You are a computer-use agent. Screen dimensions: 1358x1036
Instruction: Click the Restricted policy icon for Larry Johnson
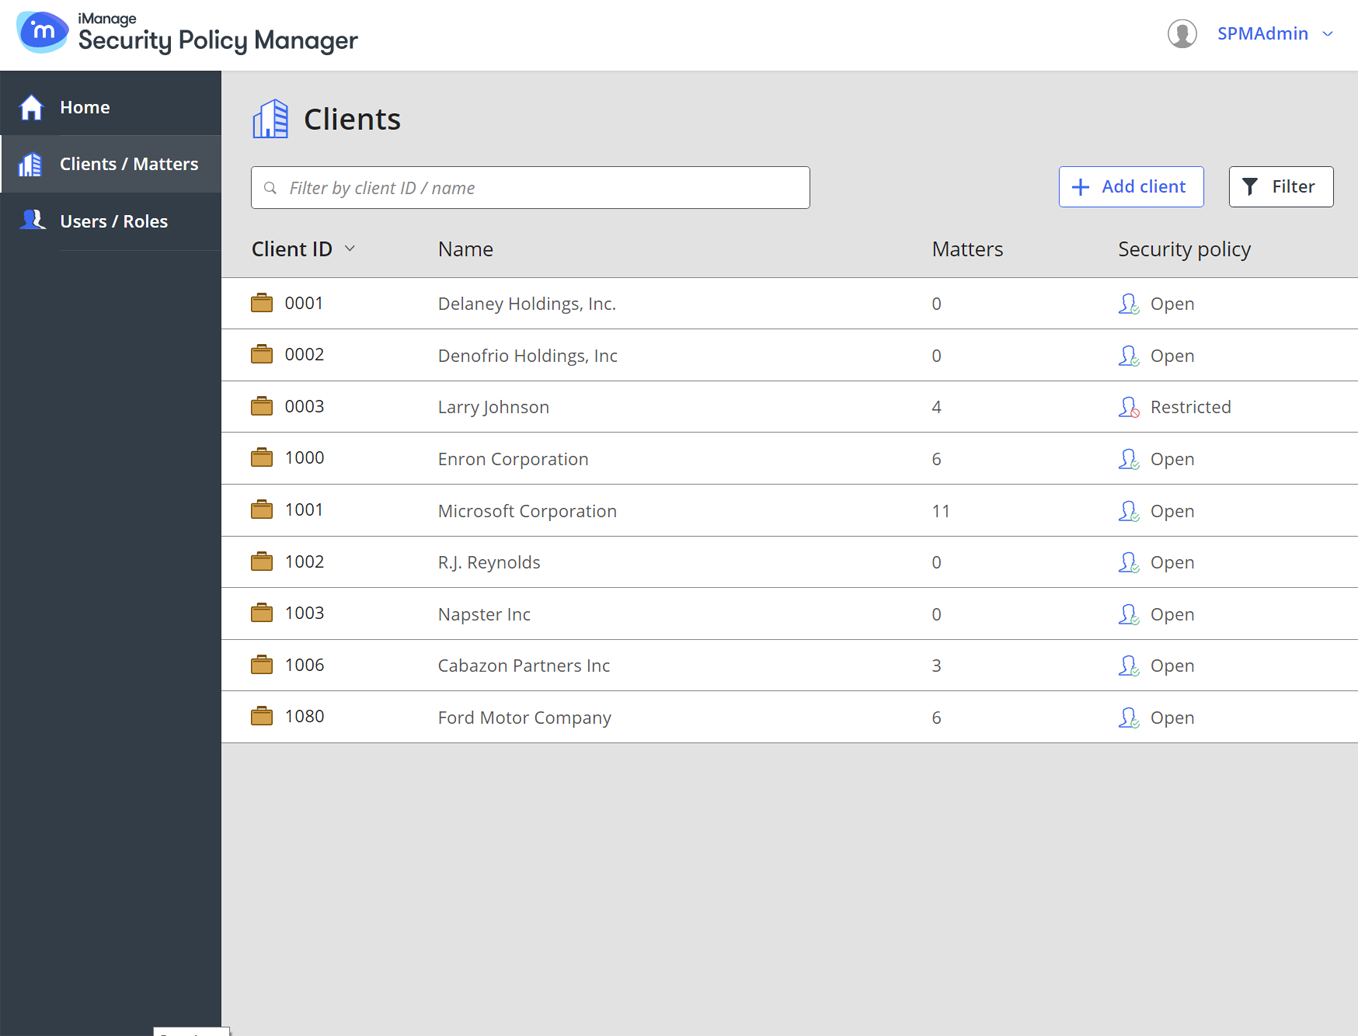pos(1129,407)
